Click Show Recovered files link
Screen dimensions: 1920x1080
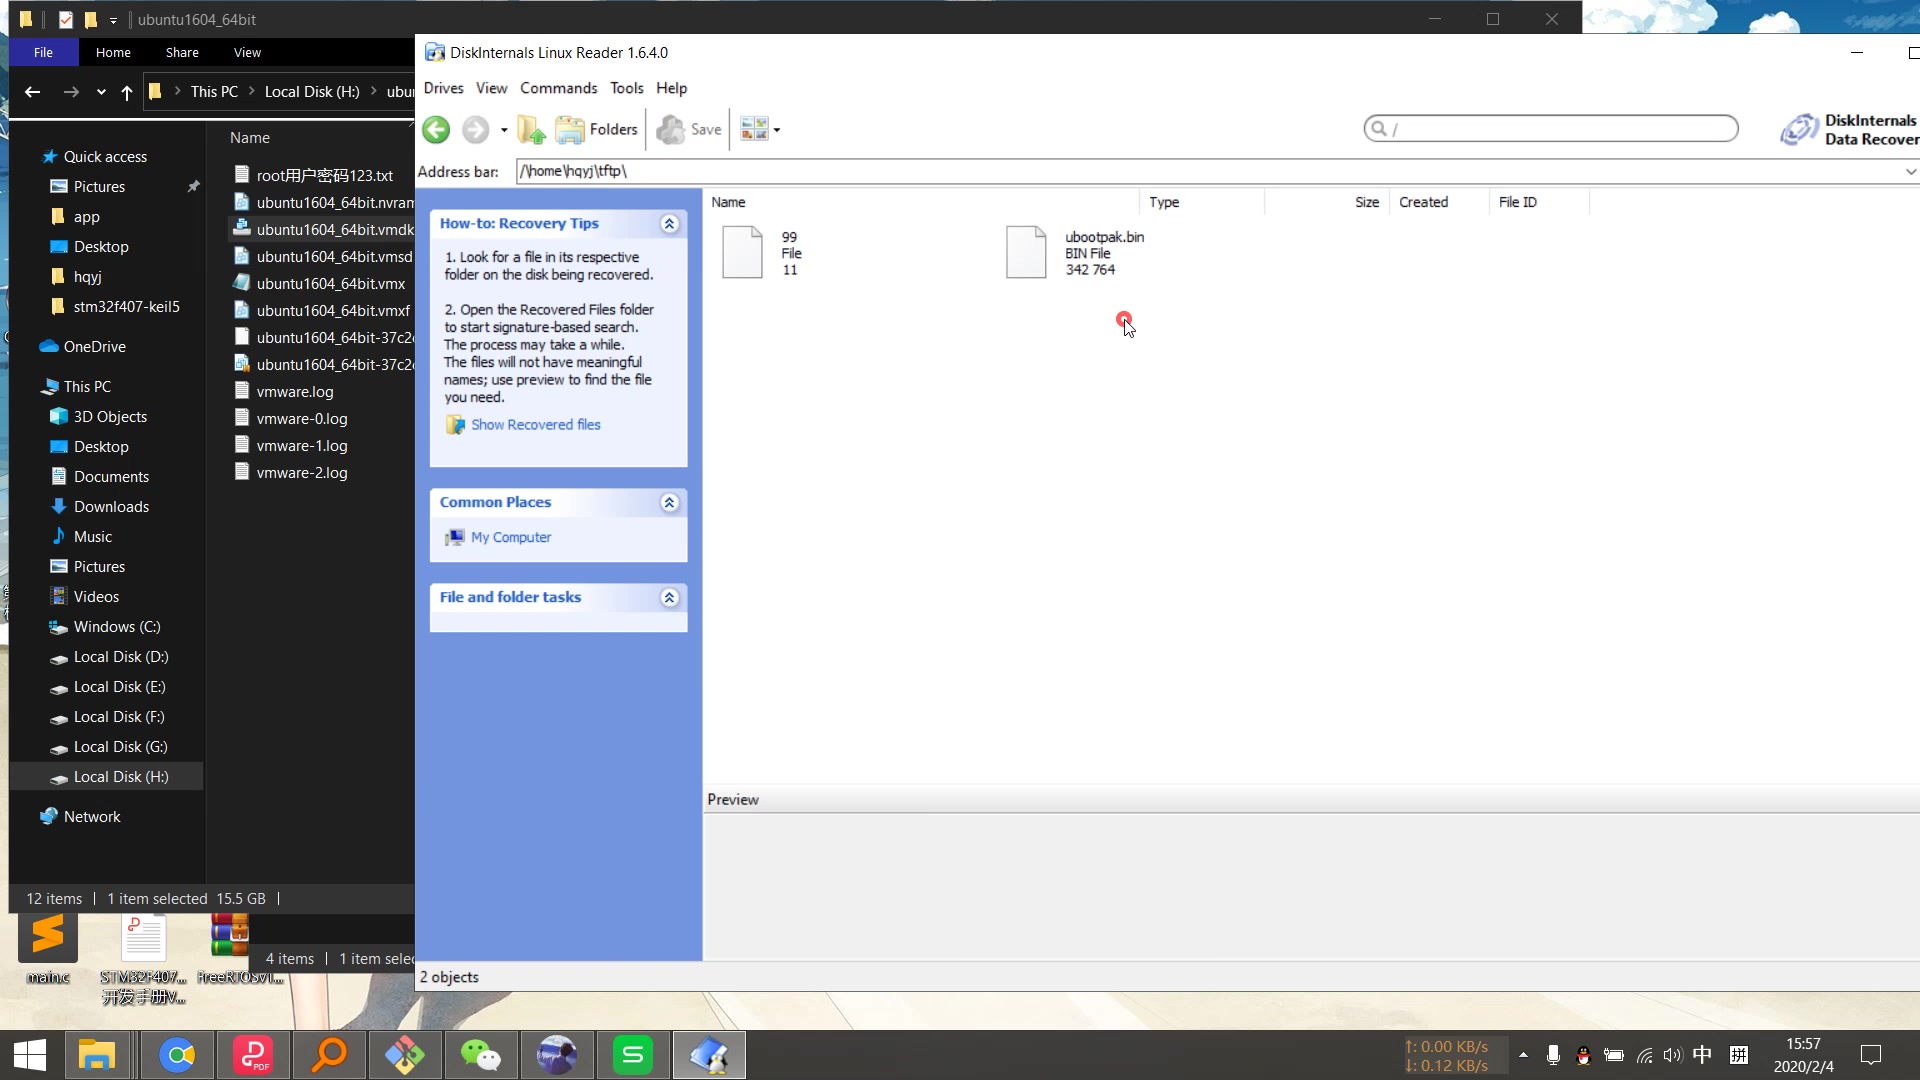coord(535,425)
